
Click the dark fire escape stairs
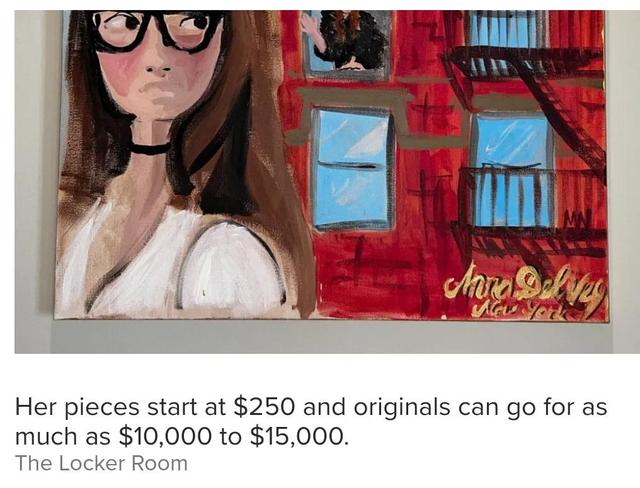(x=563, y=106)
